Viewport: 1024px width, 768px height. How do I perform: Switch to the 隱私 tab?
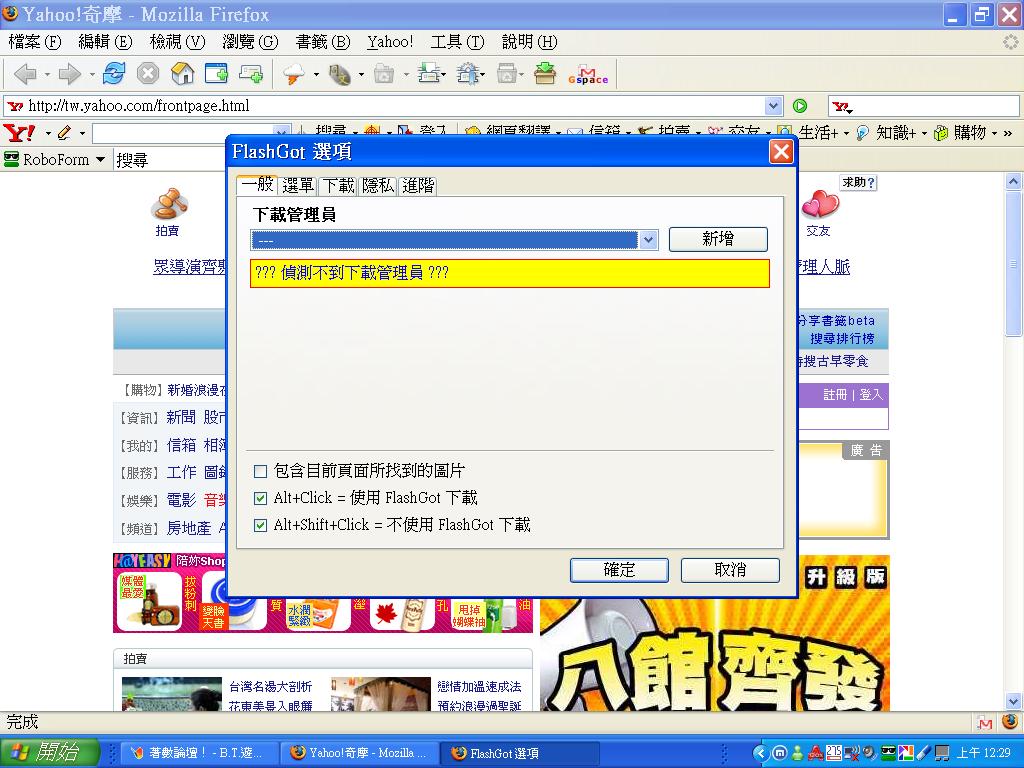tap(378, 185)
